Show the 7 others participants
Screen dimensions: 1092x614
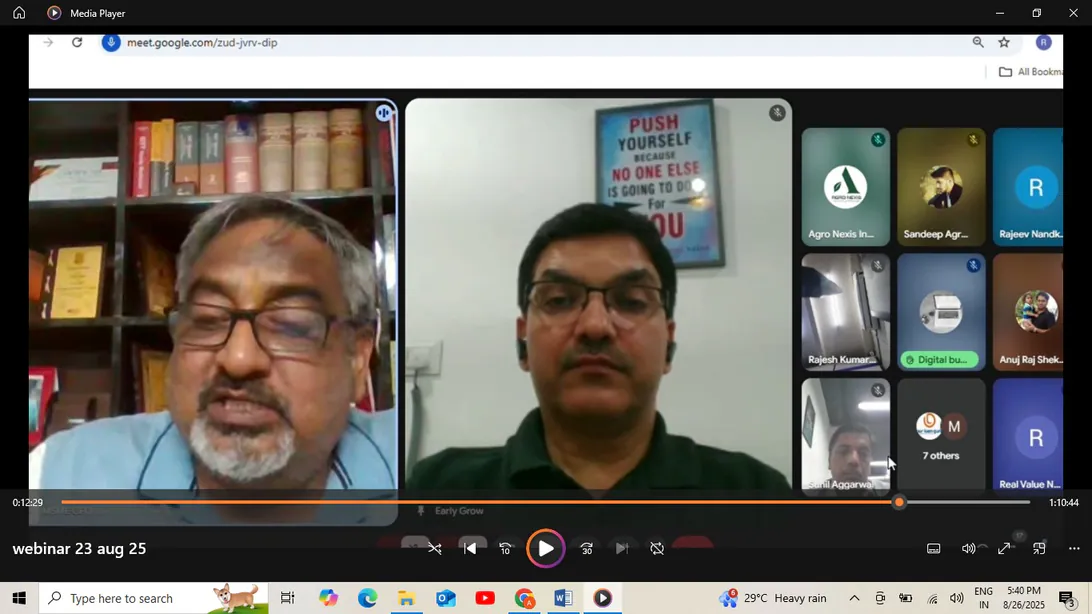click(941, 436)
